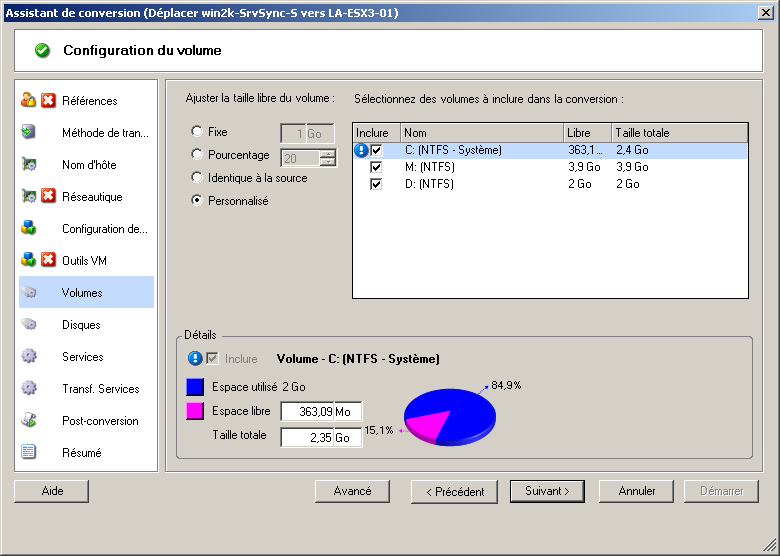The width and height of the screenshot is (780, 556).
Task: Click the Pourcentage value field
Action: tap(300, 158)
